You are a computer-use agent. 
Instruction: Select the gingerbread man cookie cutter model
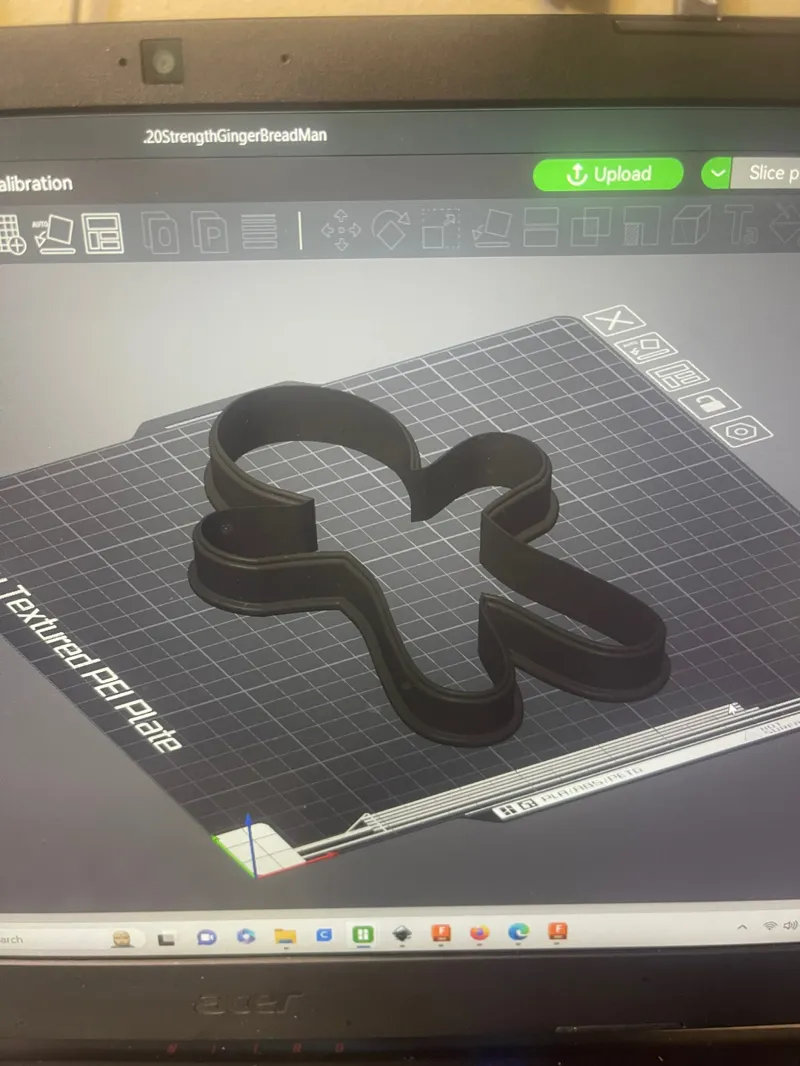[435, 564]
